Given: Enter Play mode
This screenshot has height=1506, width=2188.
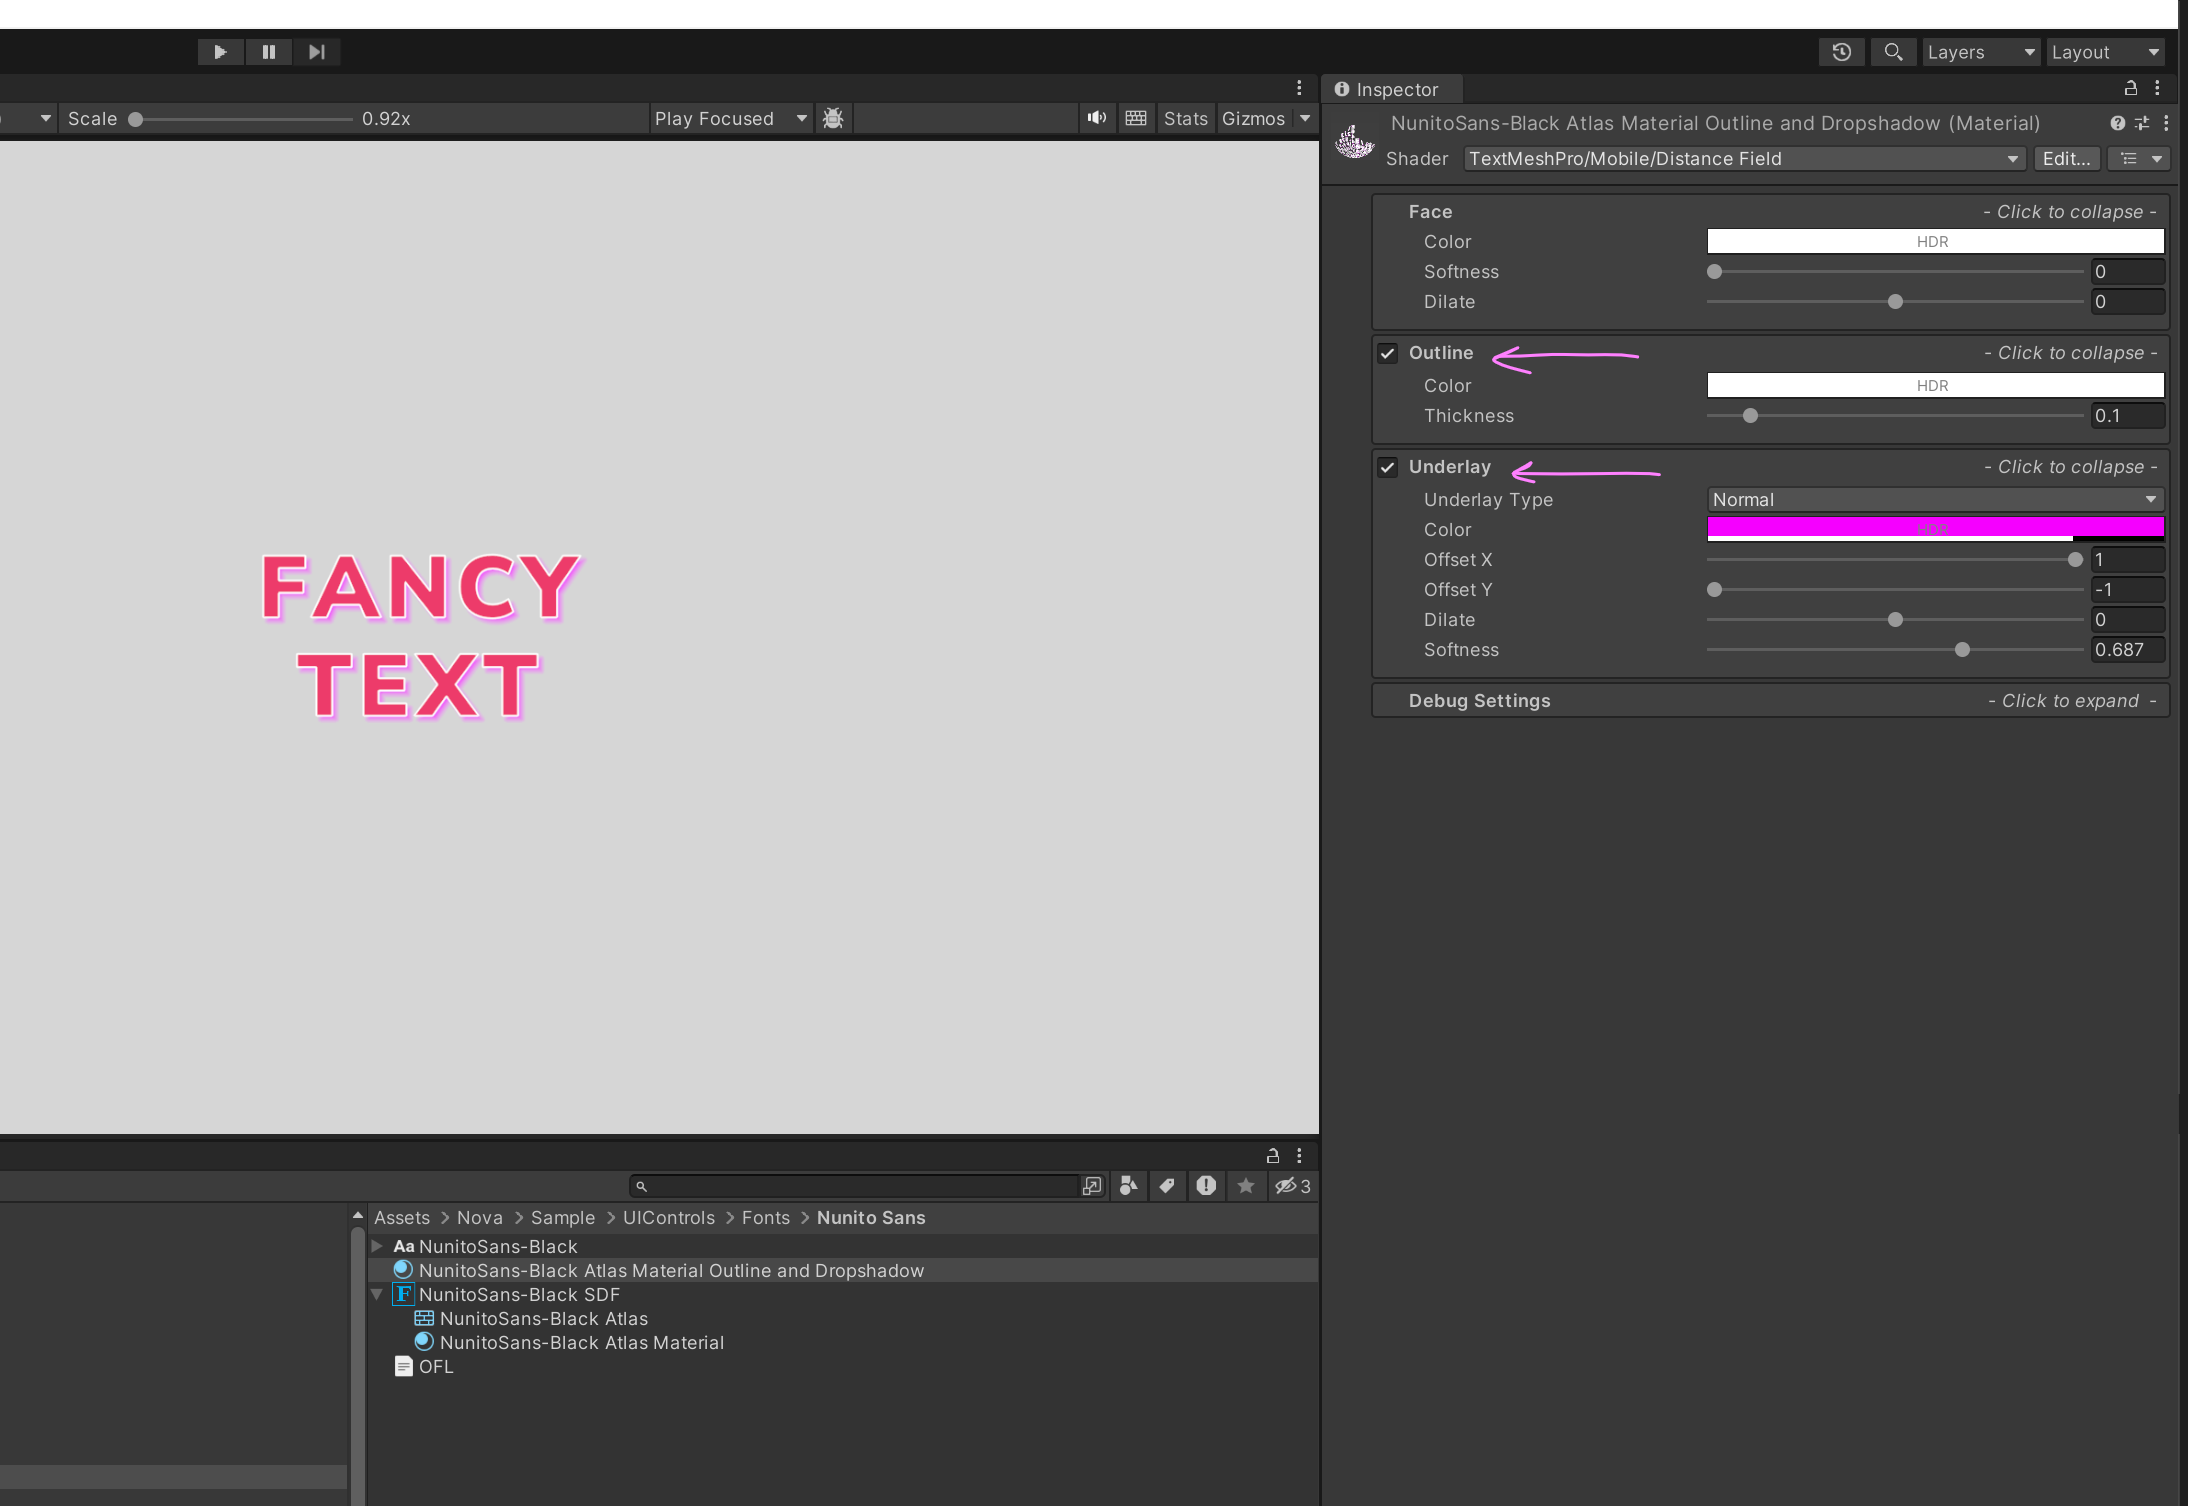Looking at the screenshot, I should pyautogui.click(x=220, y=51).
